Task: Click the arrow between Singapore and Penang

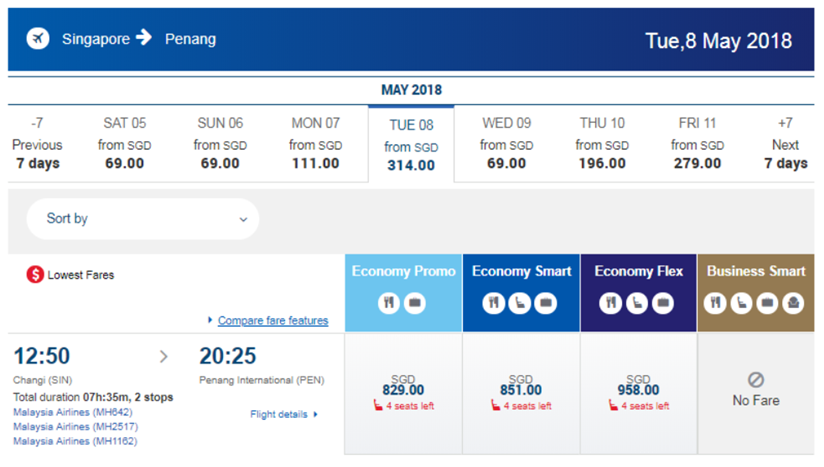Action: pos(143,37)
